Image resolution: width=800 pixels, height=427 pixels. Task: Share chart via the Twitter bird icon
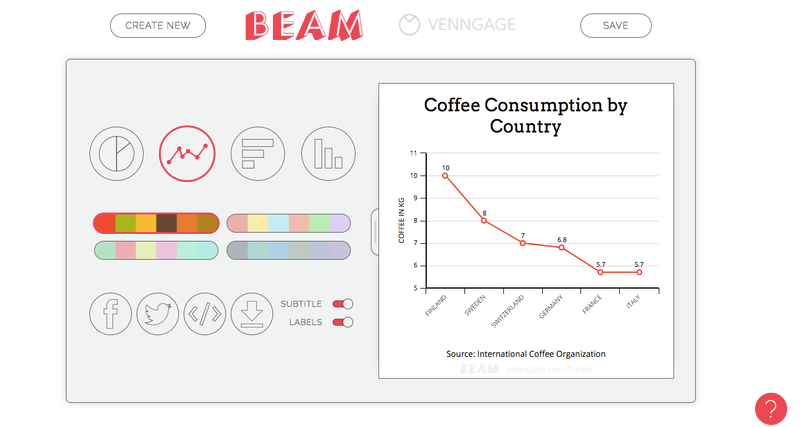(158, 314)
